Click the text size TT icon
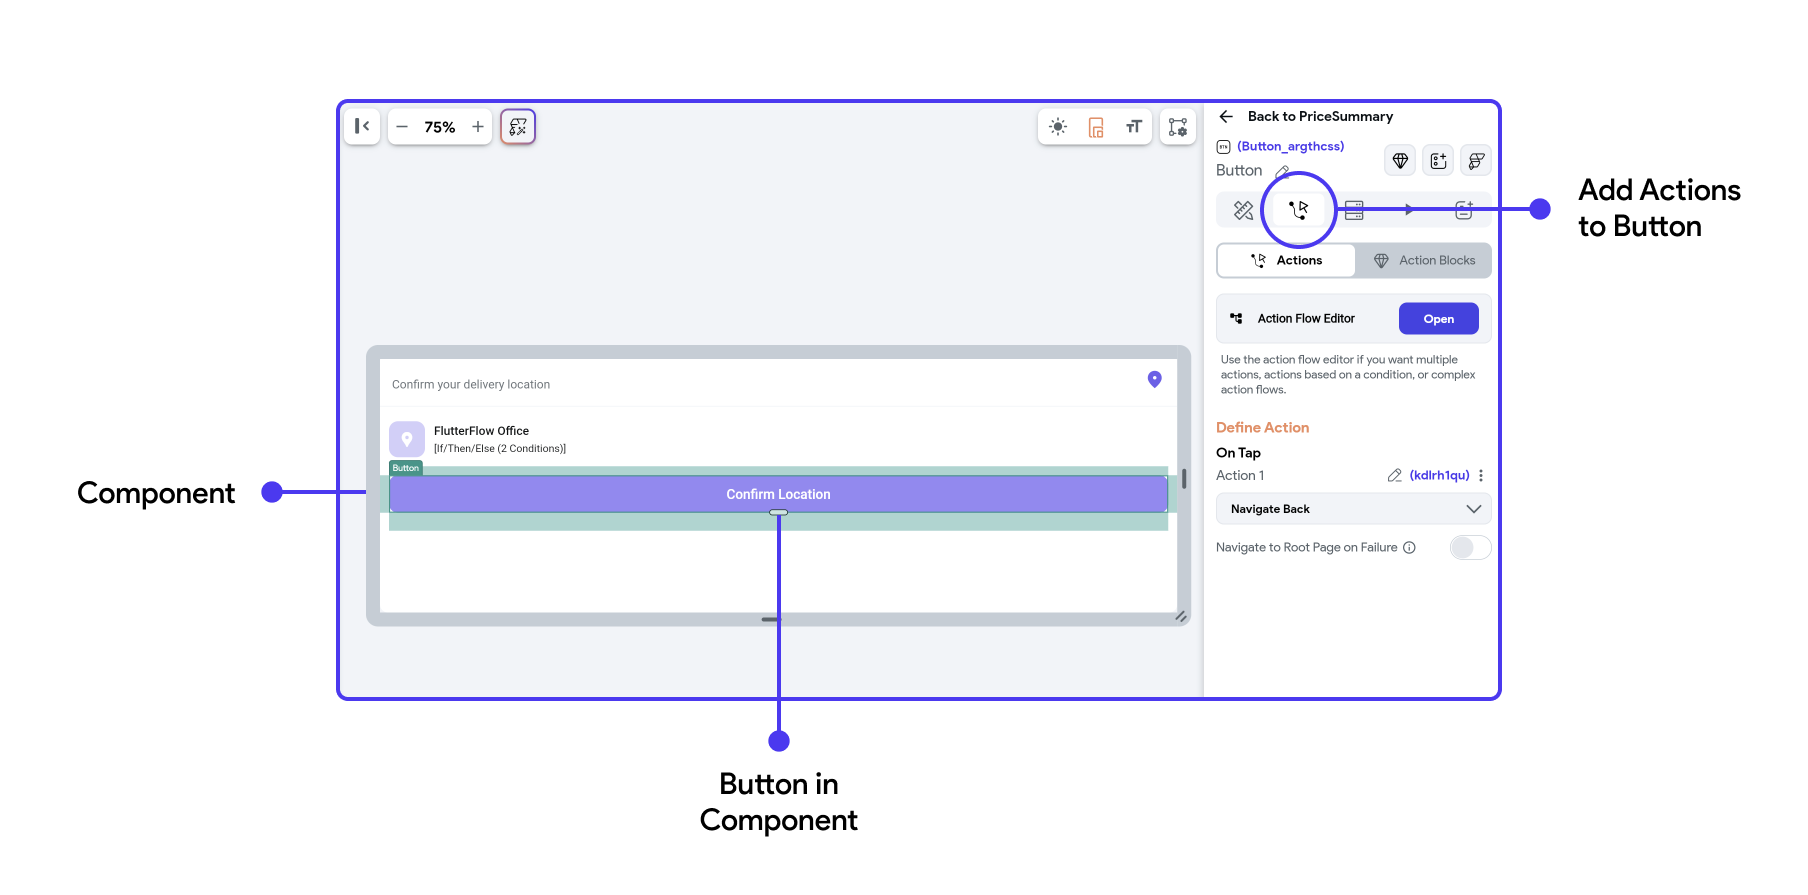 [1134, 127]
